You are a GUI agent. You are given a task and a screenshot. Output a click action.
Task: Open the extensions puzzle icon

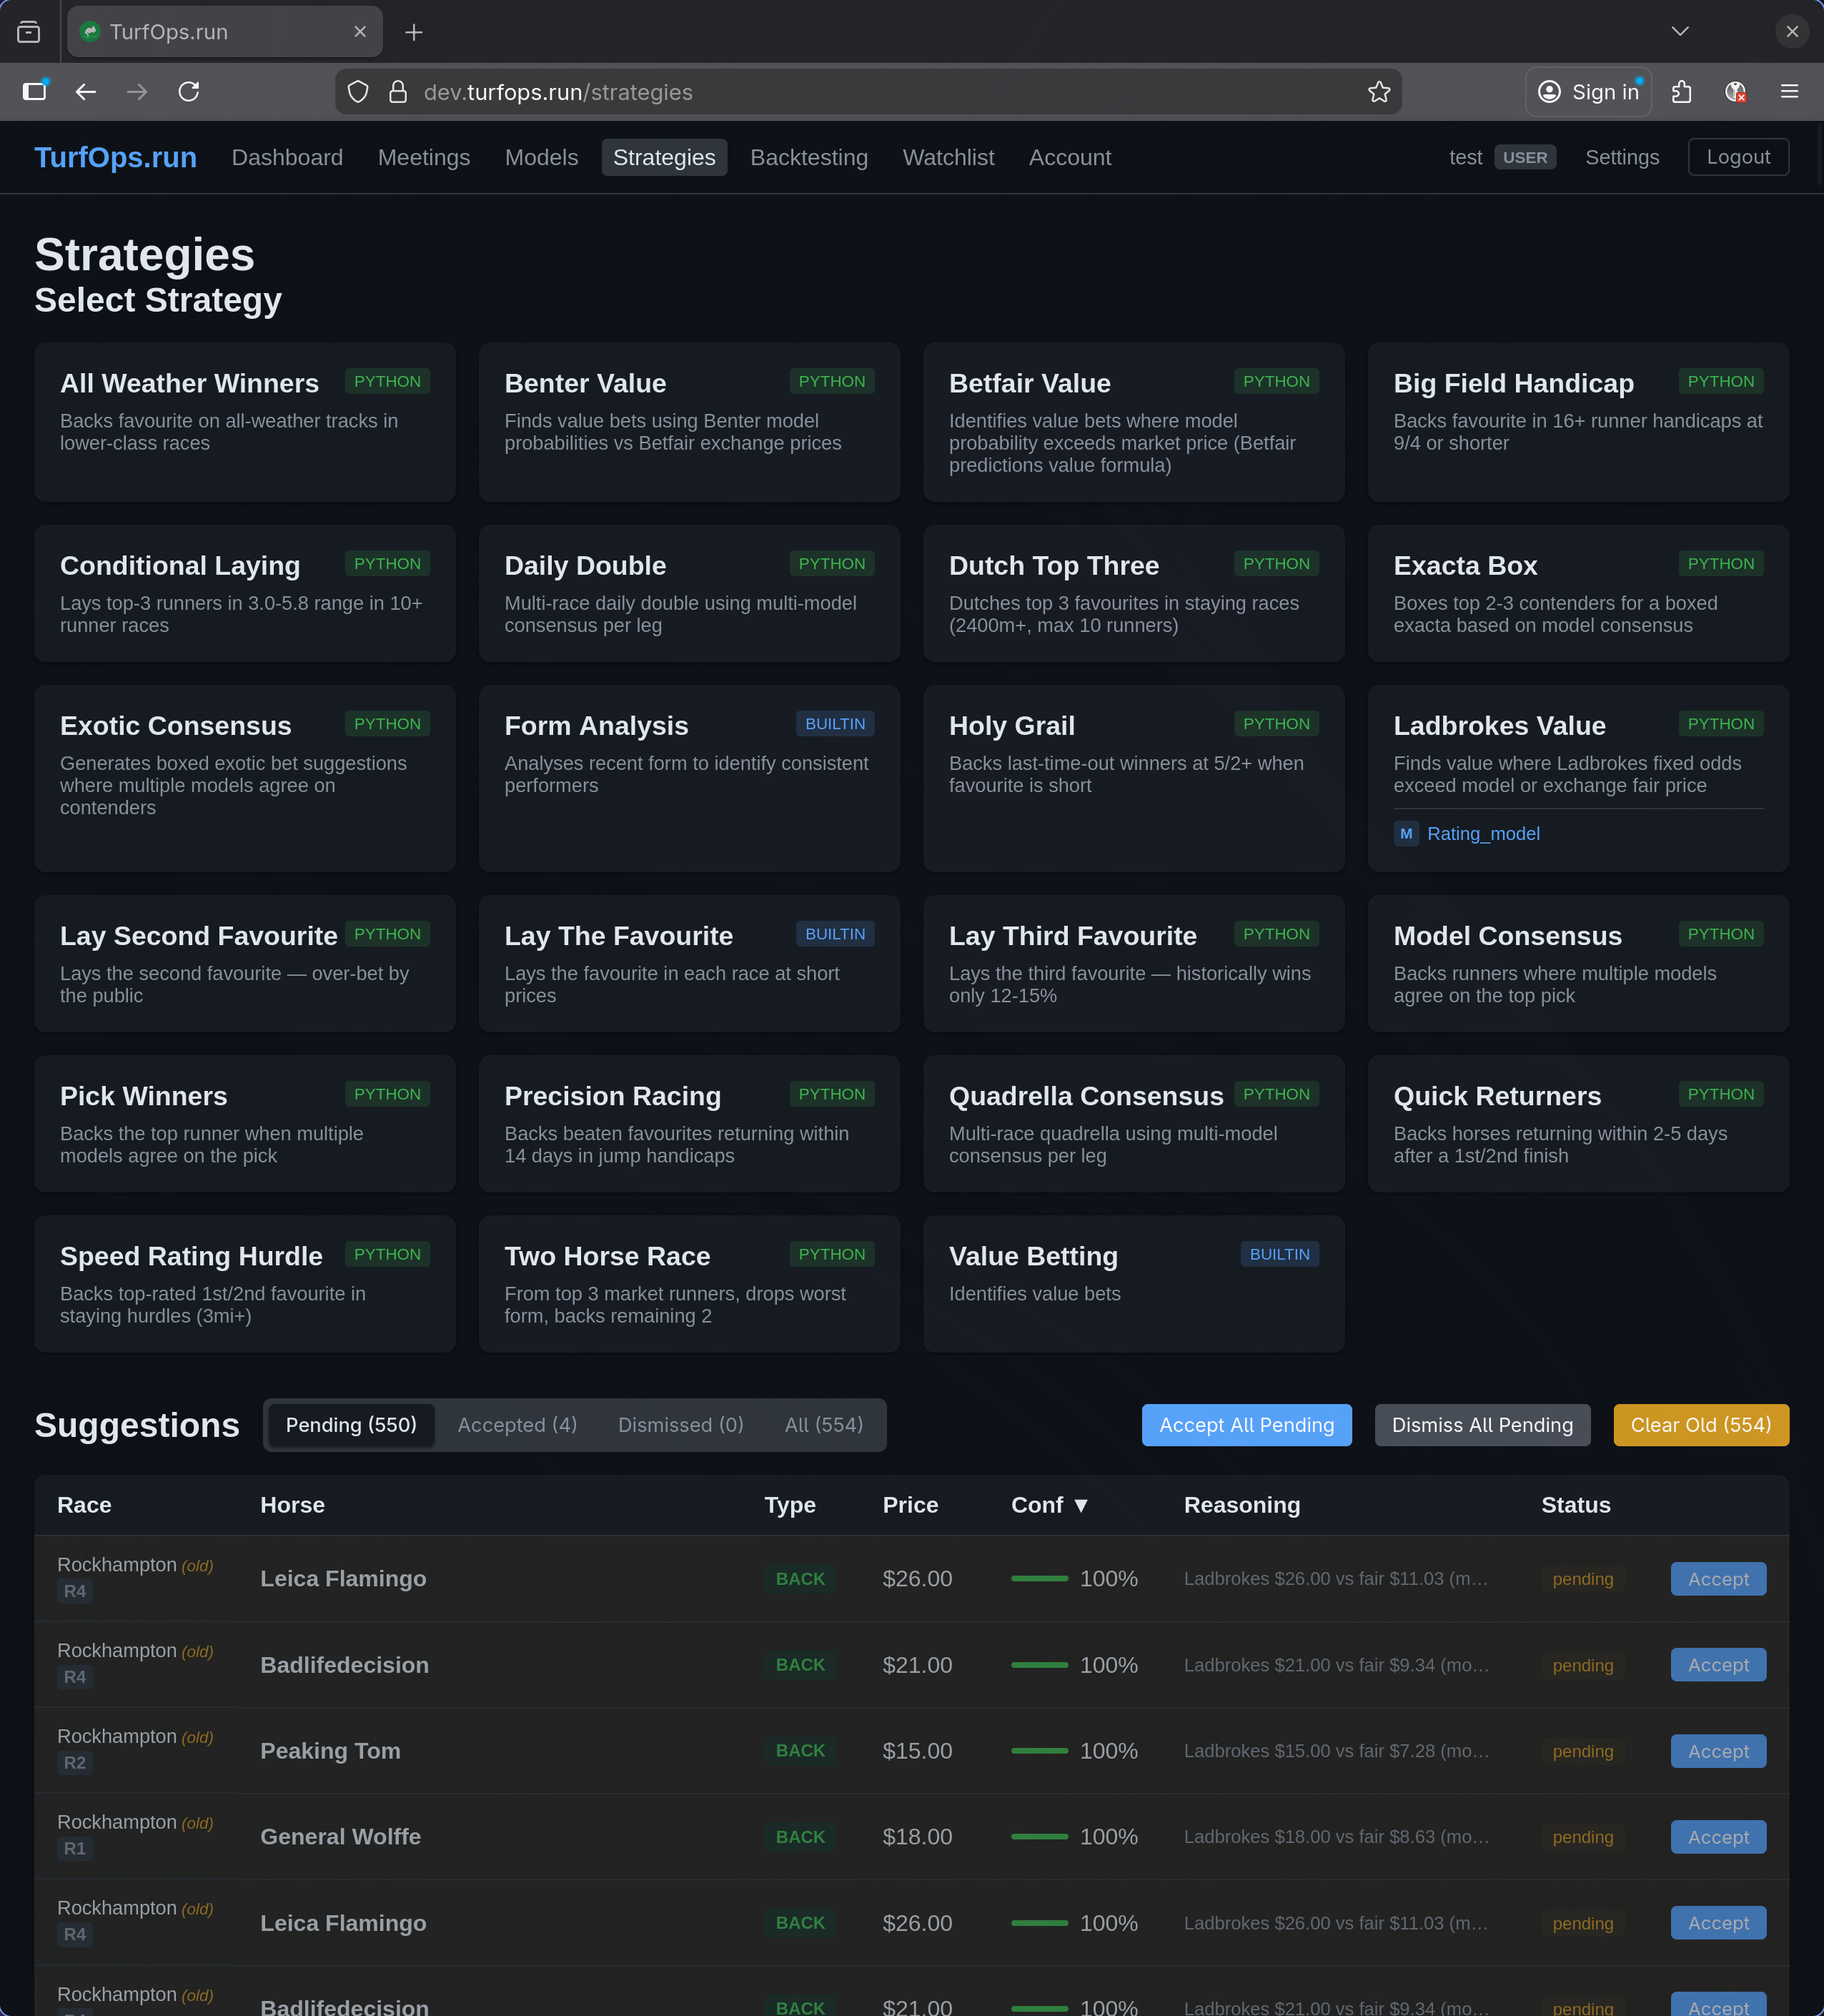pyautogui.click(x=1682, y=92)
